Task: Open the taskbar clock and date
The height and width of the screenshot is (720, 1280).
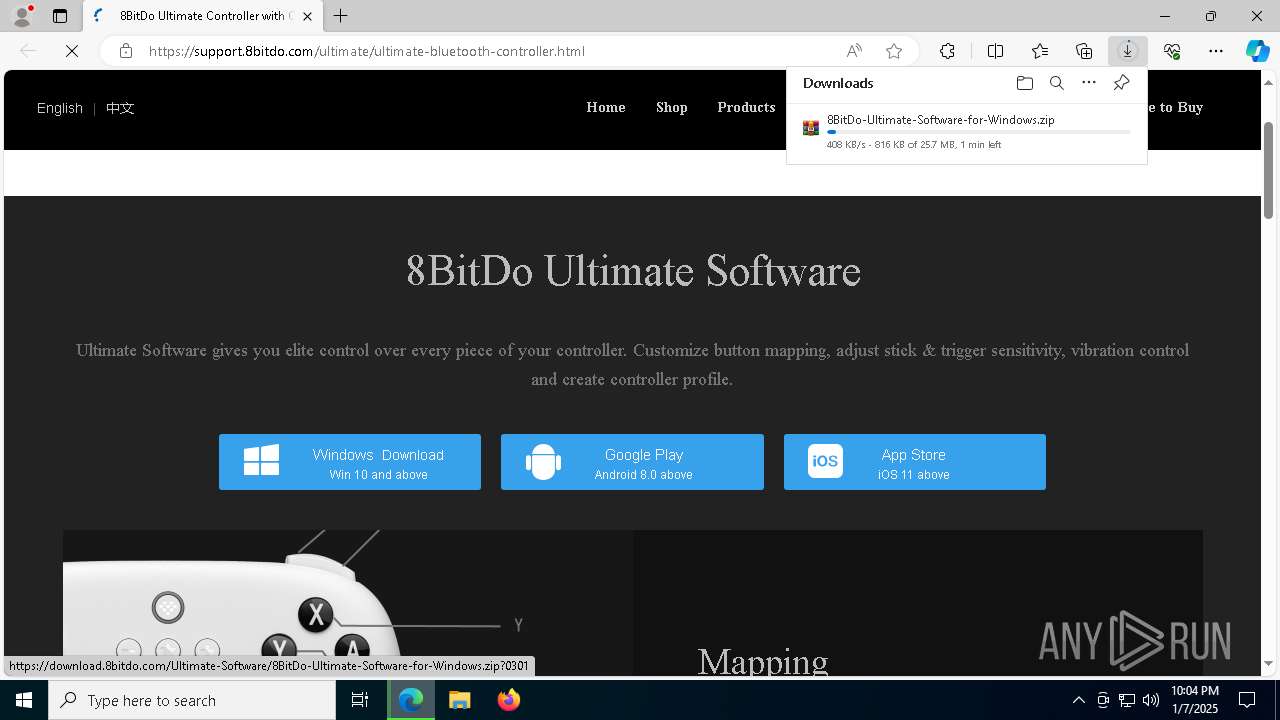Action: click(1195, 700)
